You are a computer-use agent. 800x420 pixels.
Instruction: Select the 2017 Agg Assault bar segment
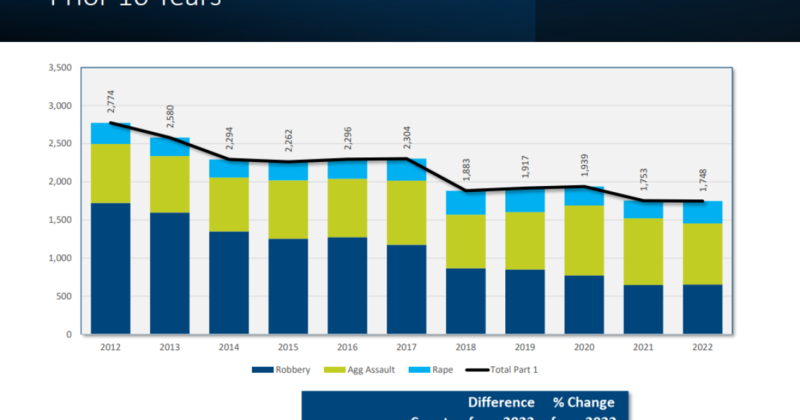click(406, 212)
